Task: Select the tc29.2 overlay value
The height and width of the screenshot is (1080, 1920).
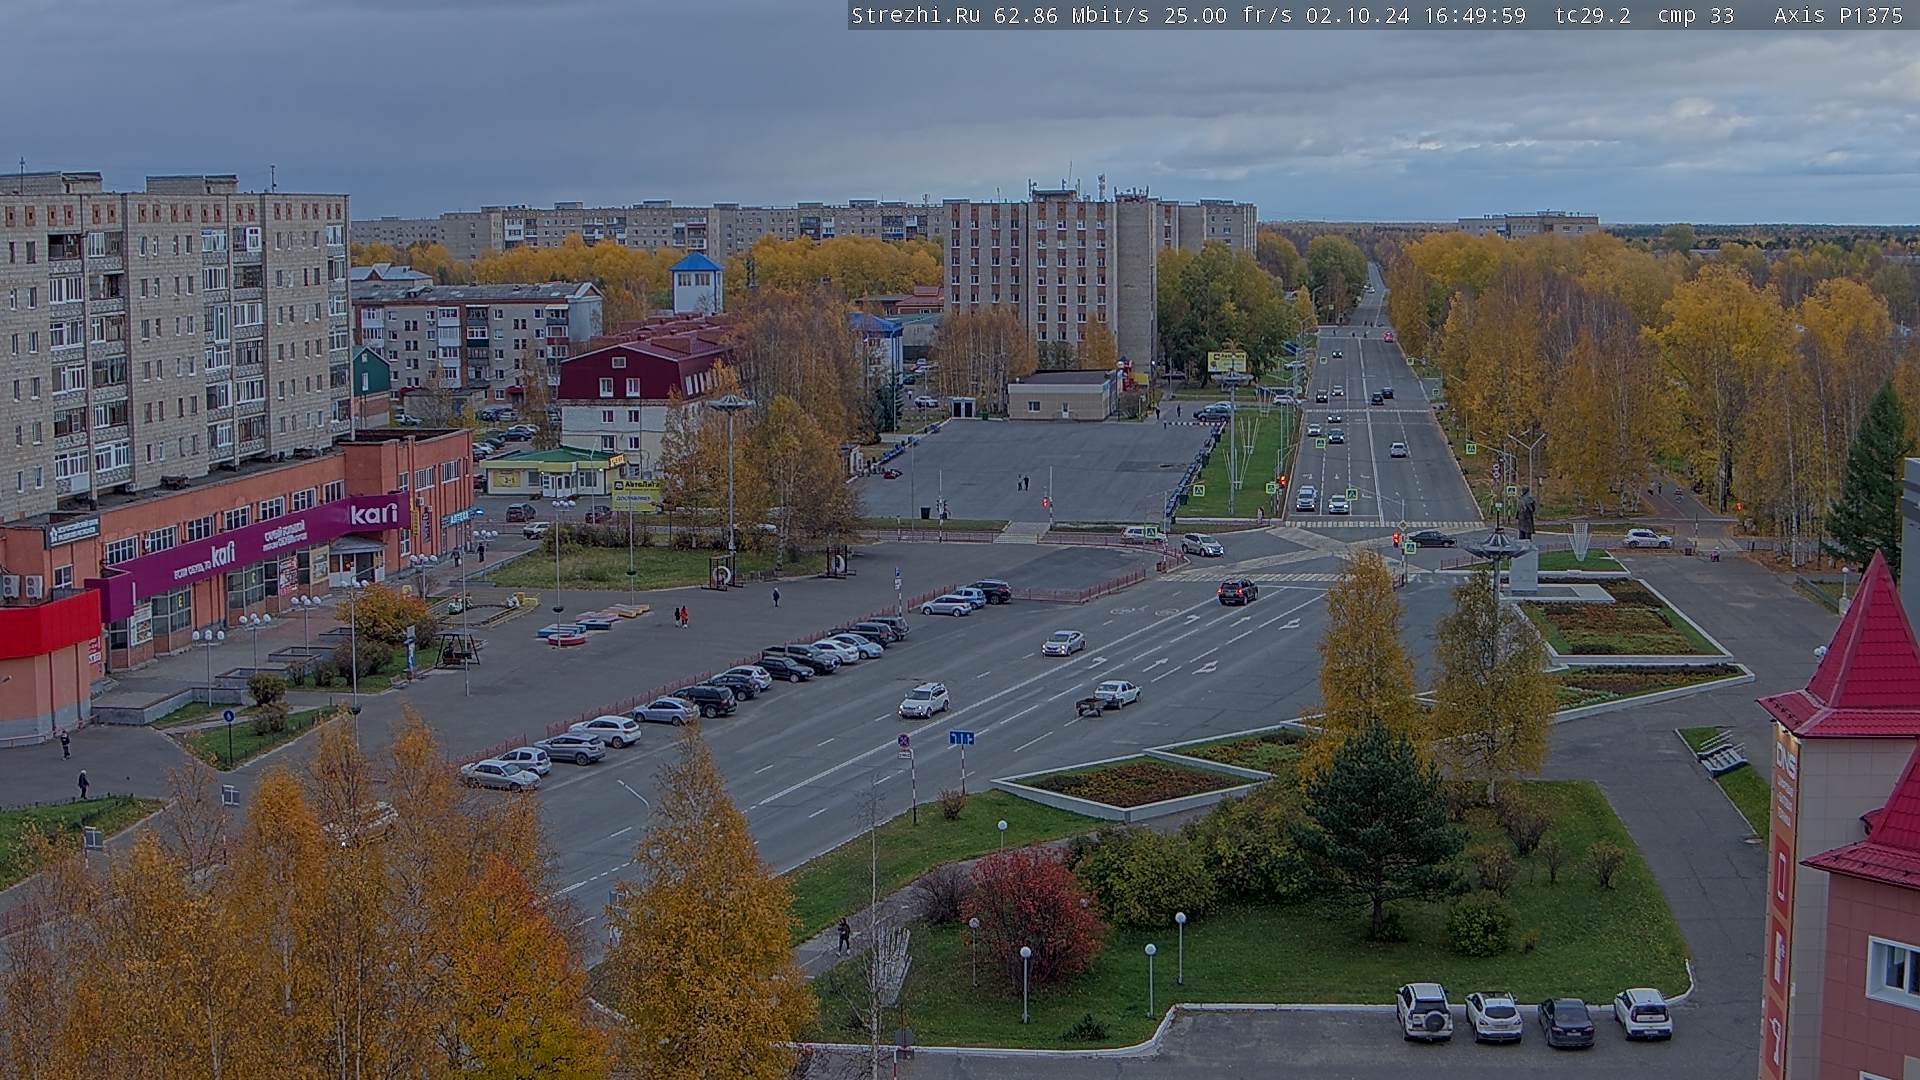Action: pyautogui.click(x=1592, y=15)
